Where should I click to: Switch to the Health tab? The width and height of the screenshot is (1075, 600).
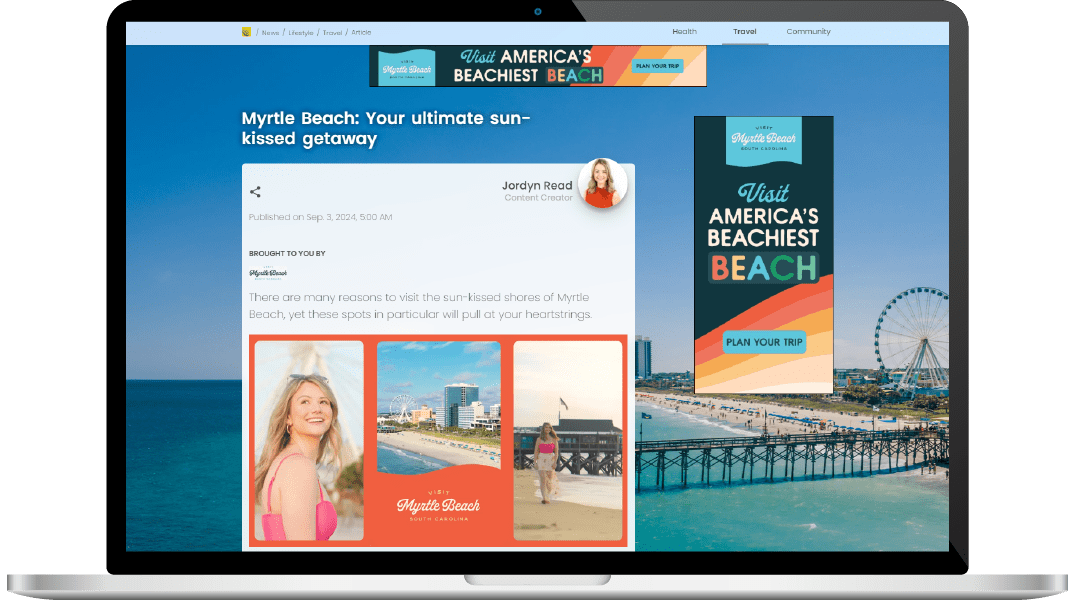[x=684, y=32]
